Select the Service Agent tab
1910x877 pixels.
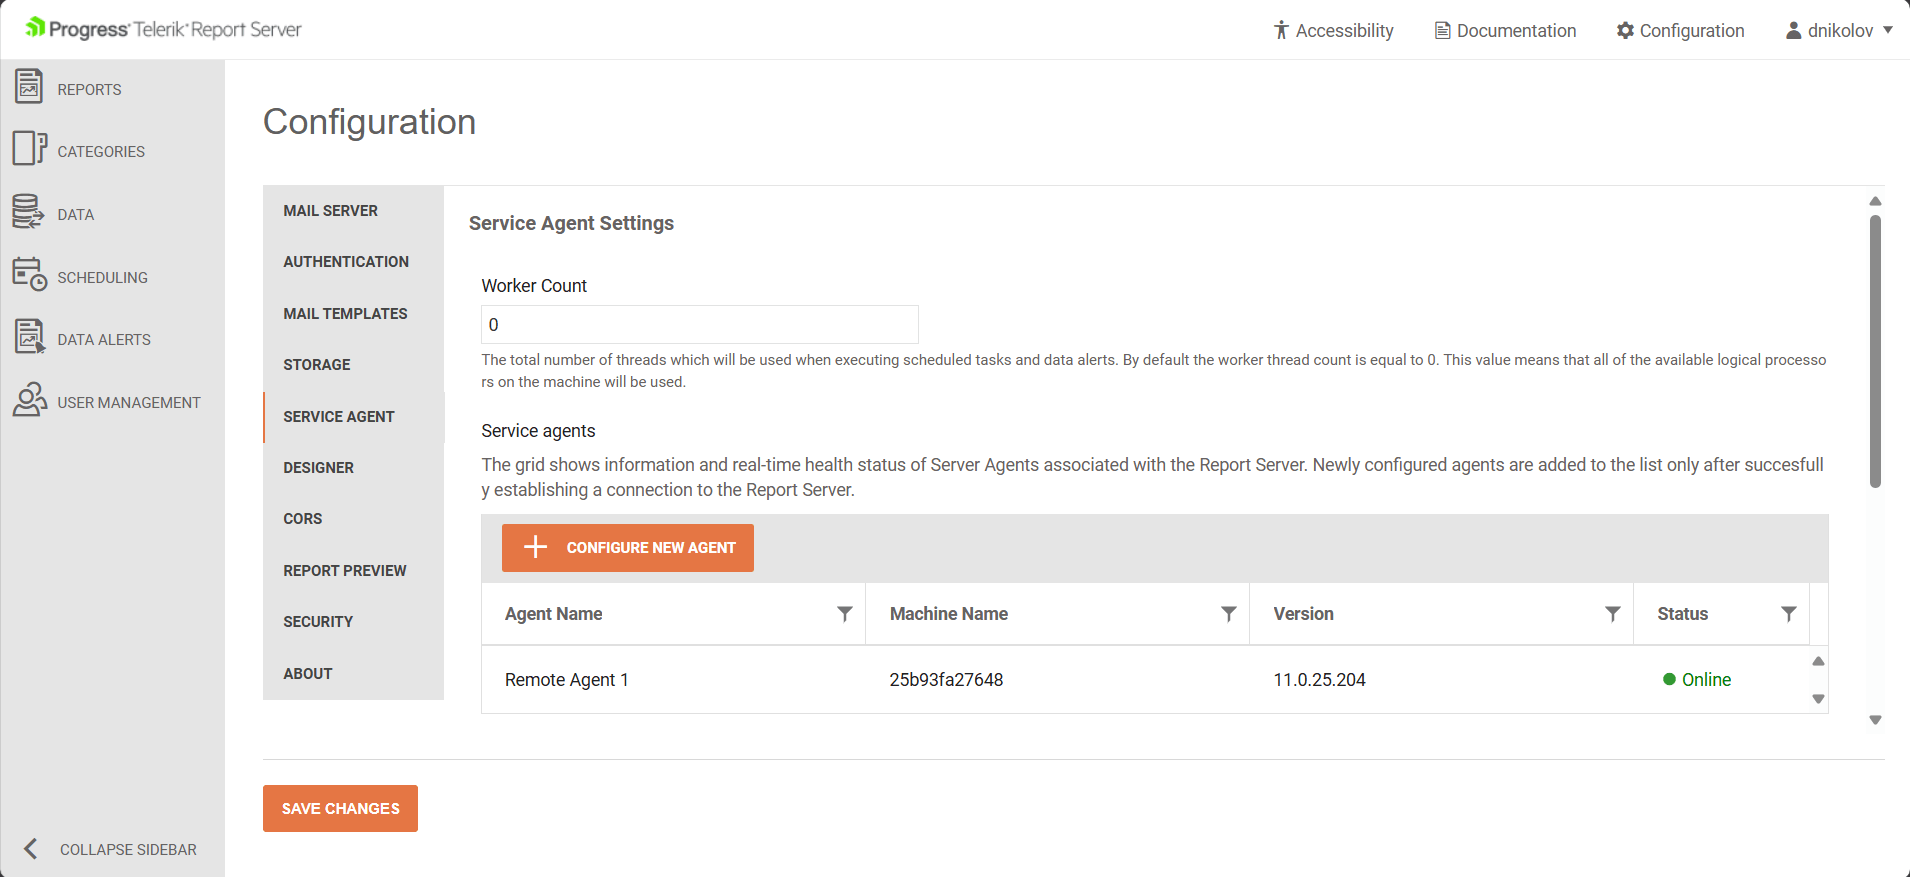[x=353, y=416]
